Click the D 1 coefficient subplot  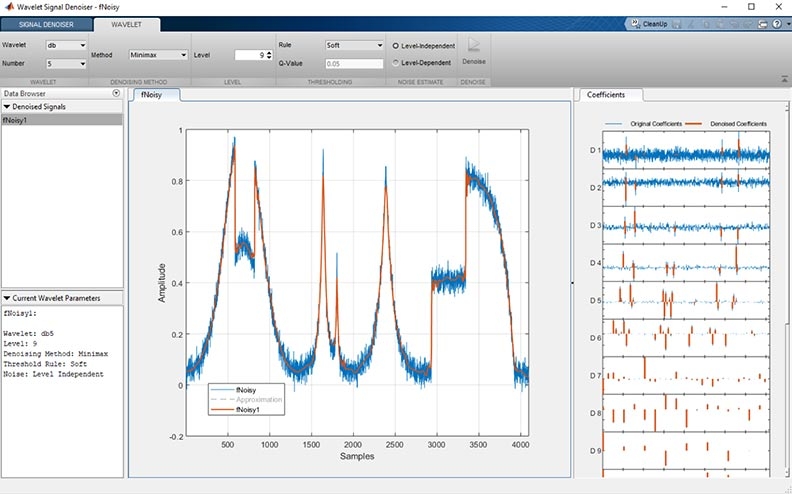pyautogui.click(x=686, y=150)
